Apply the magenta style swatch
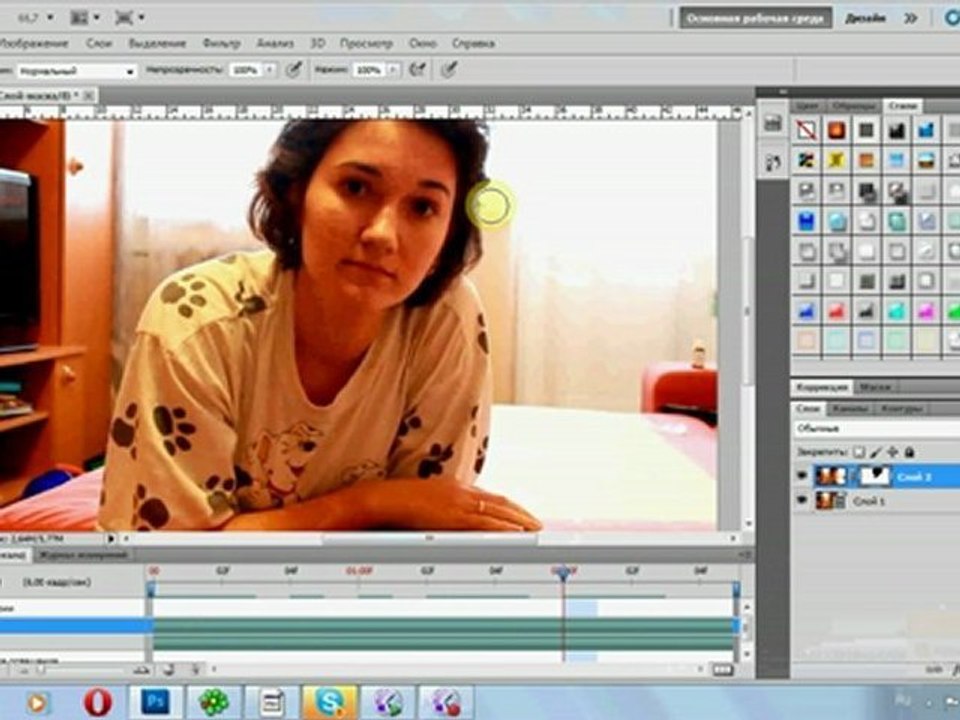 point(926,311)
